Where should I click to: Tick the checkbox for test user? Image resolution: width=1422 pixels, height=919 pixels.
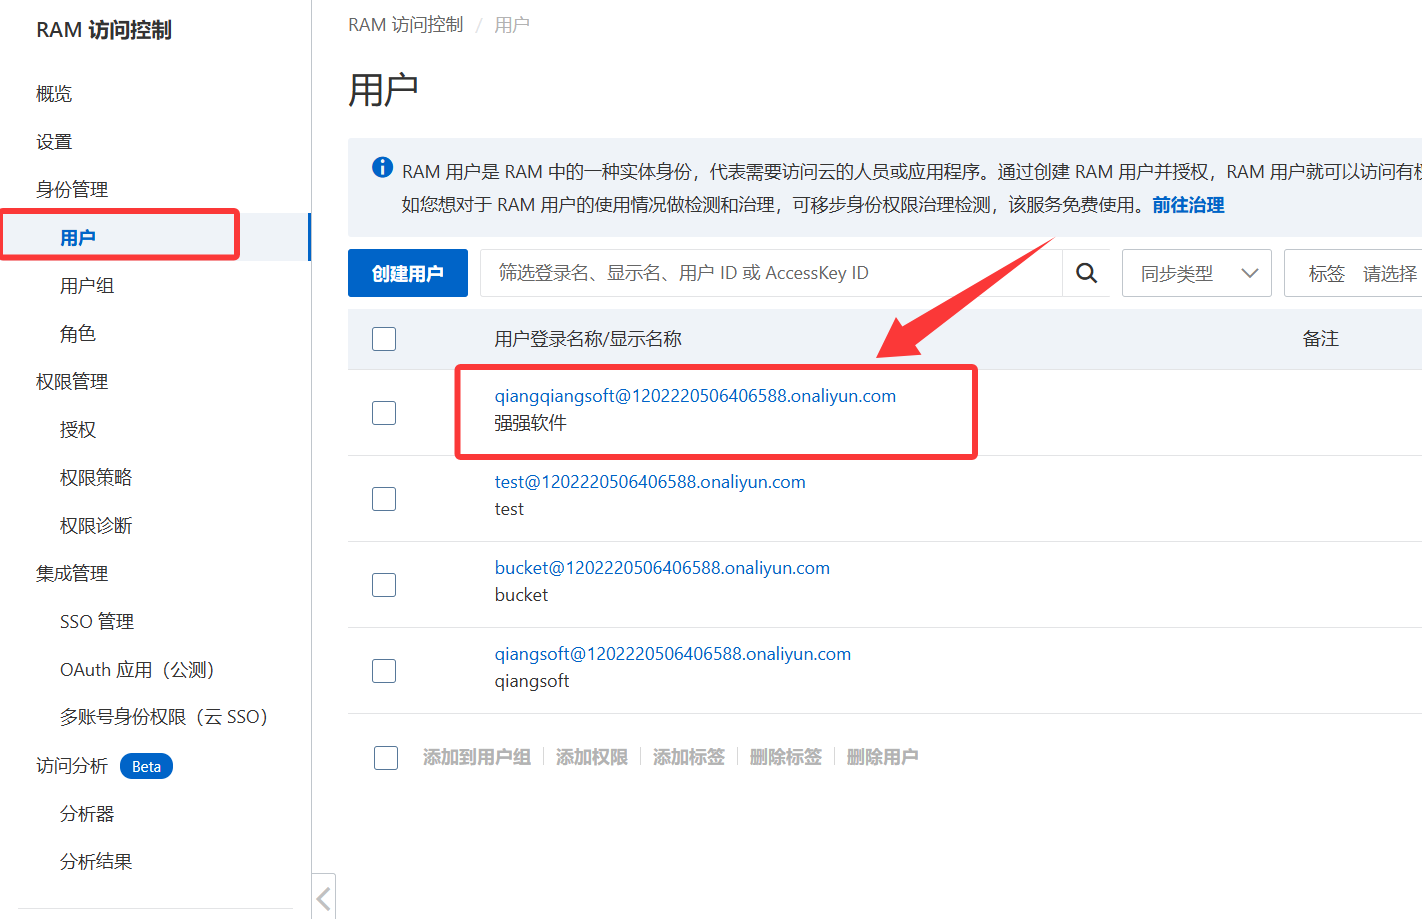point(384,499)
